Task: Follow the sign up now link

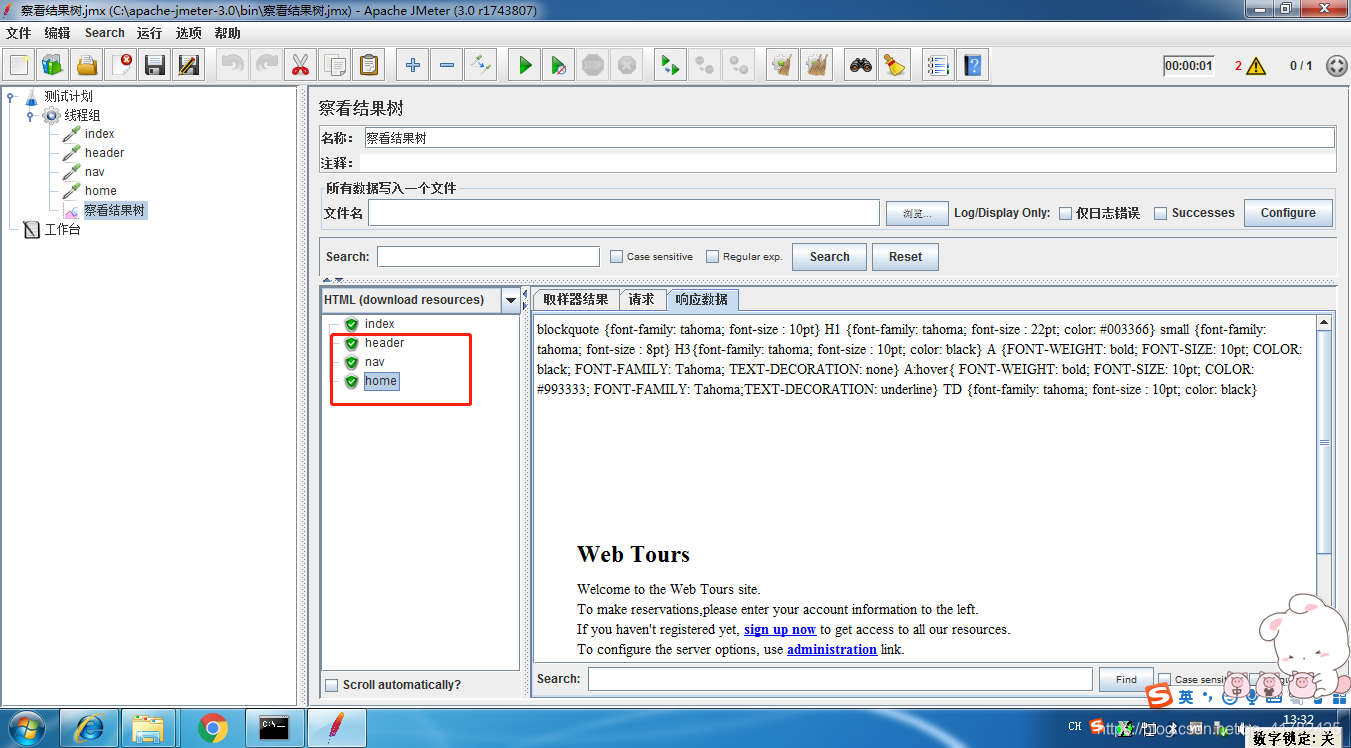Action: click(780, 629)
